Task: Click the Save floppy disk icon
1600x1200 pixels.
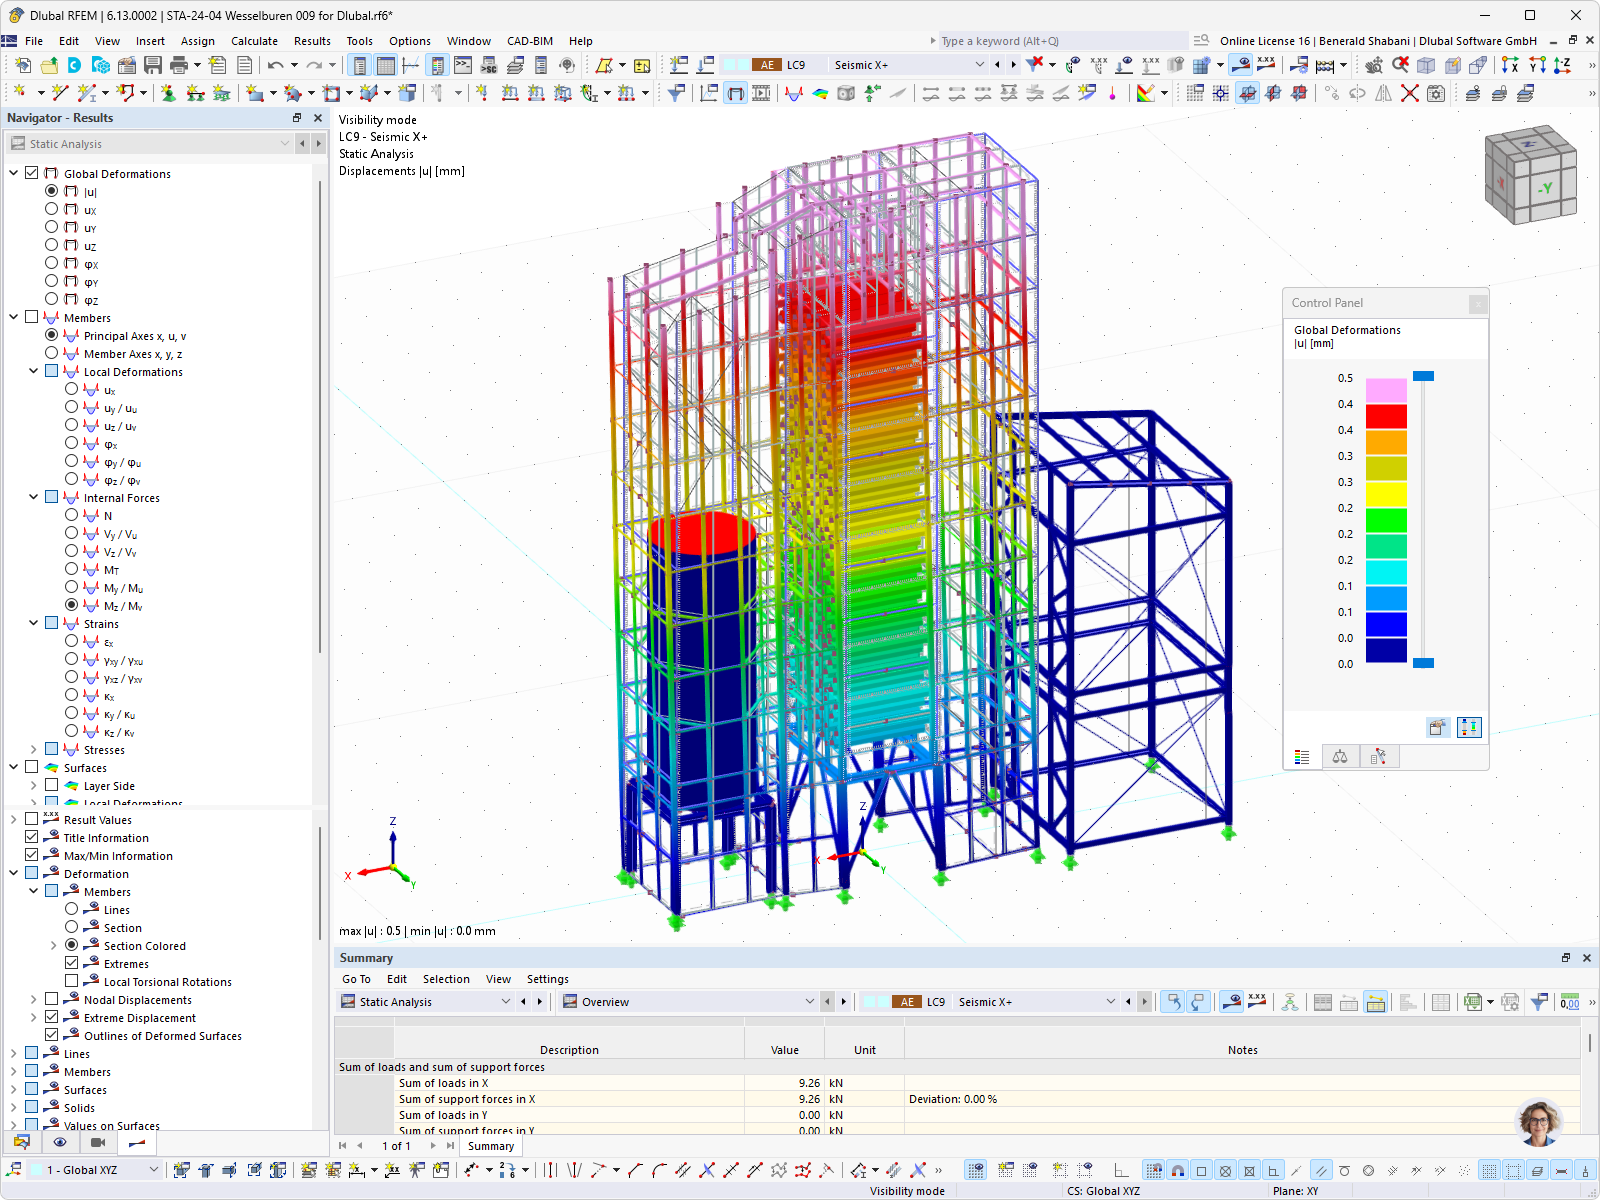Action: point(153,65)
